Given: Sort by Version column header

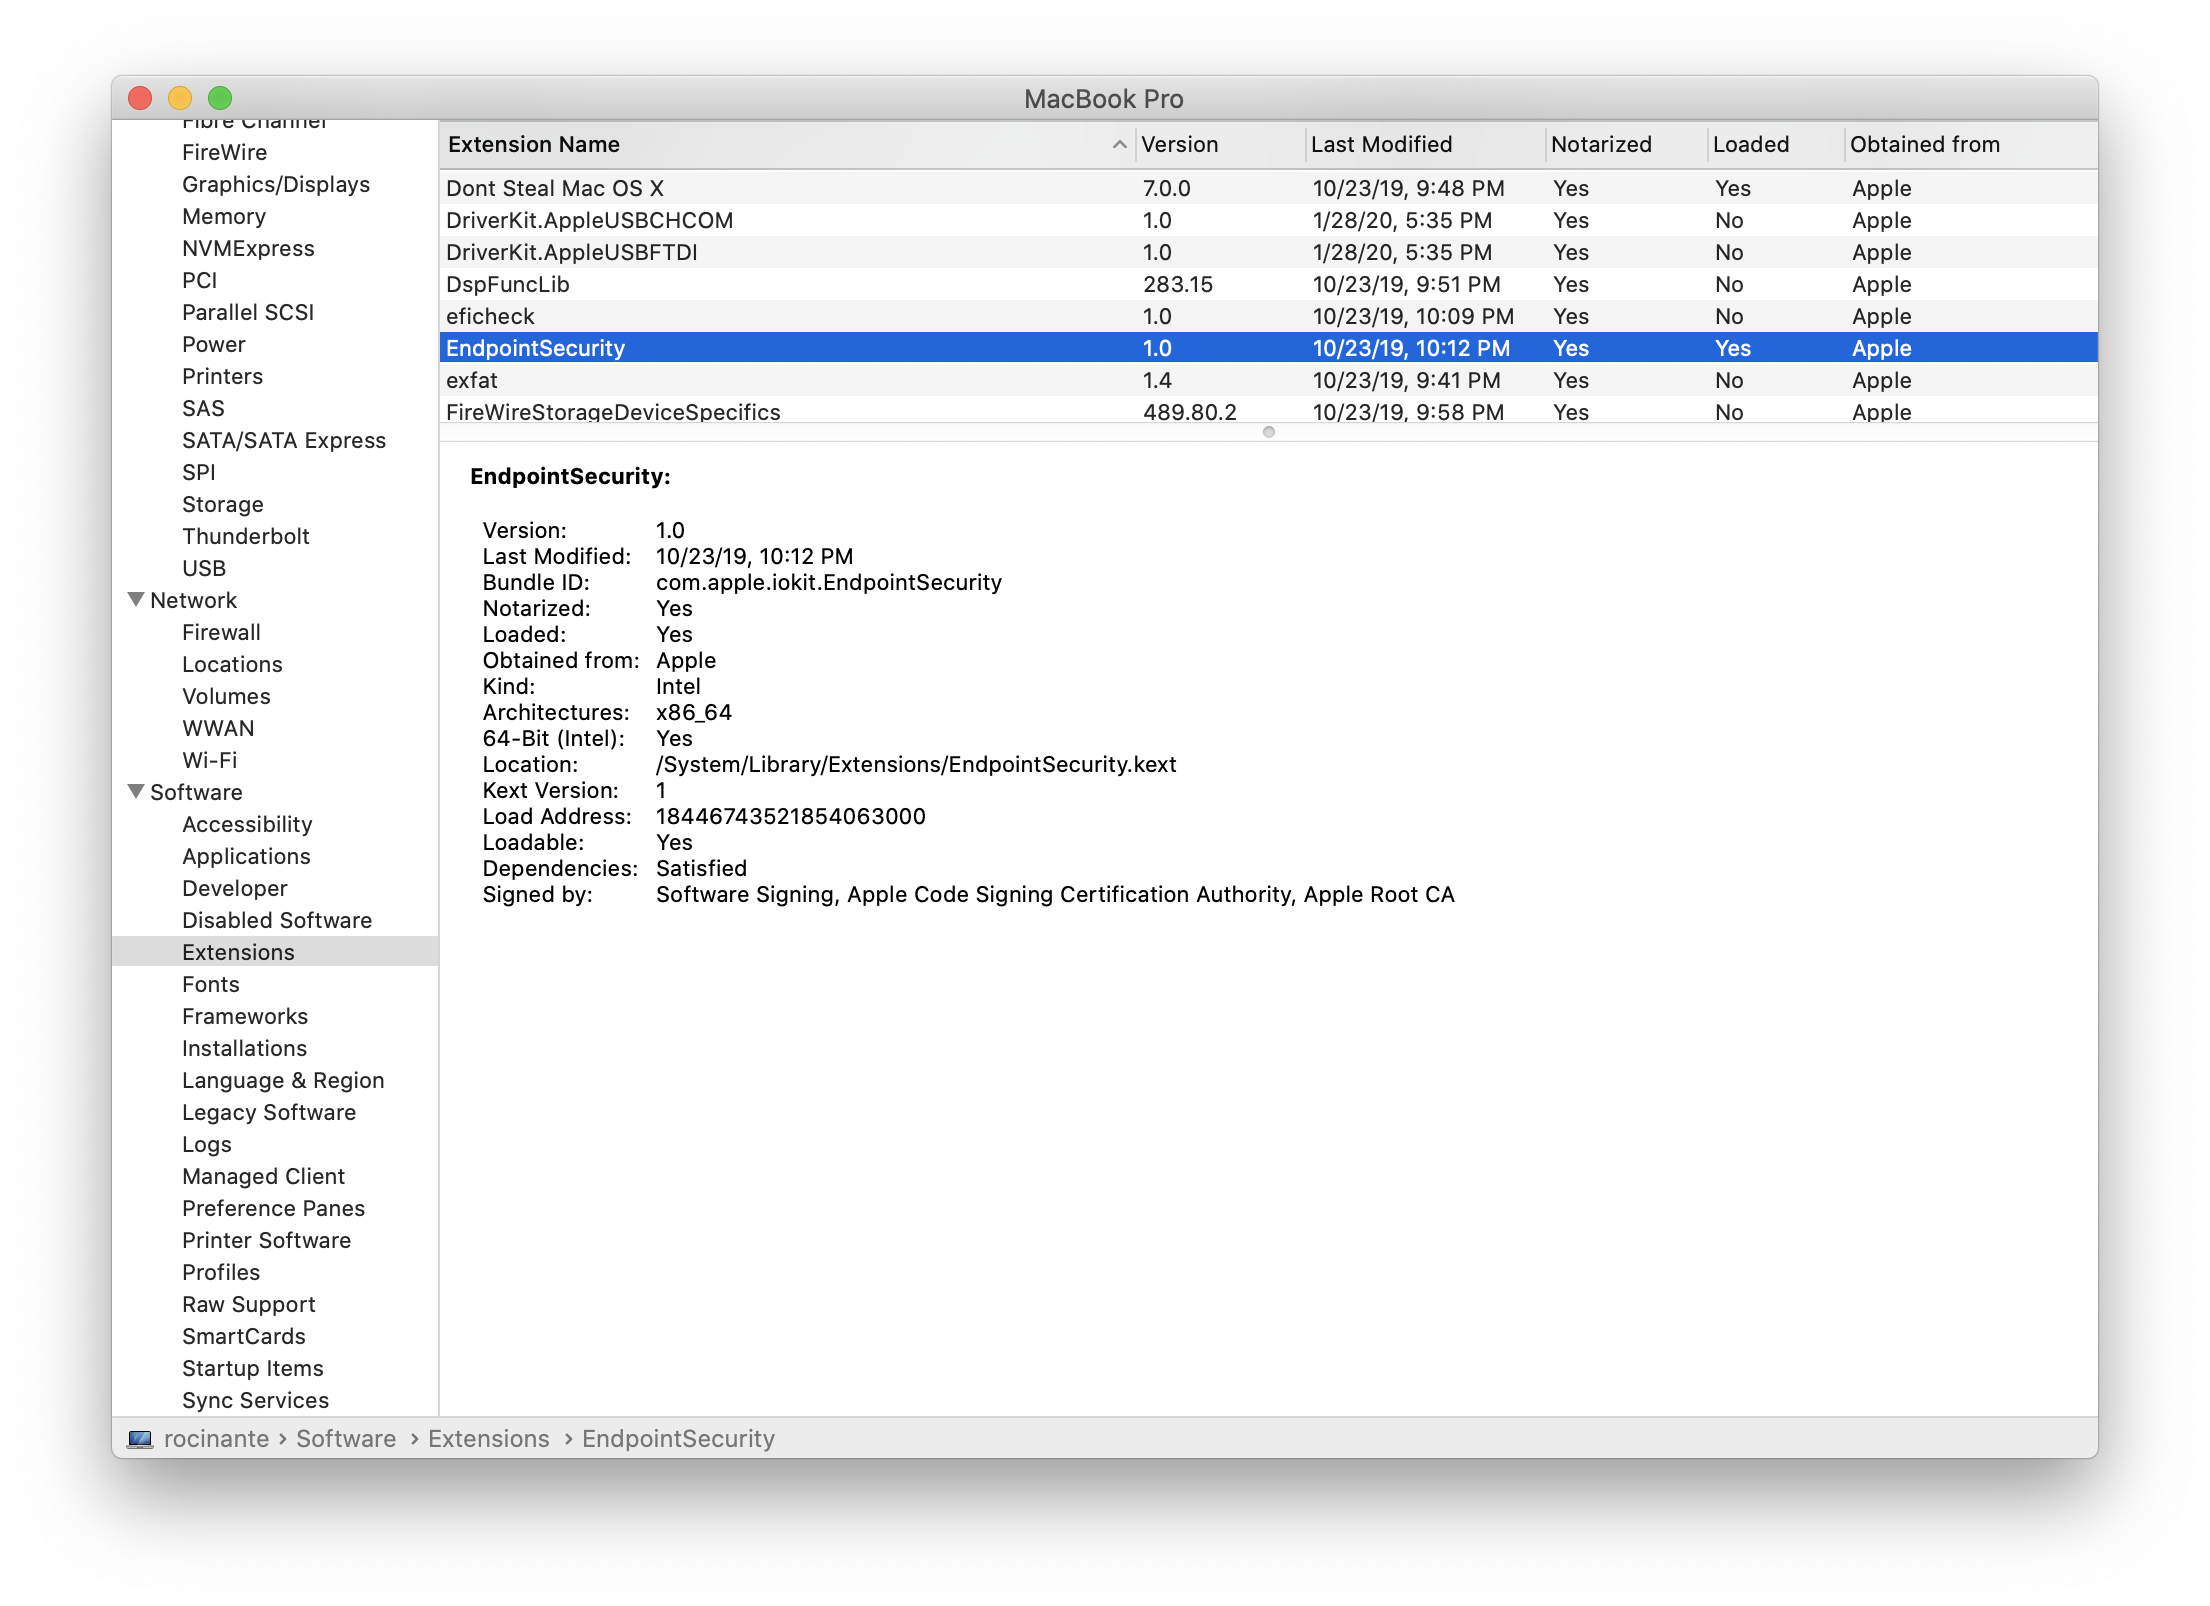Looking at the screenshot, I should [1179, 145].
